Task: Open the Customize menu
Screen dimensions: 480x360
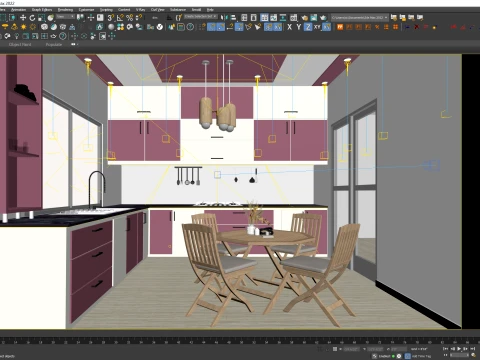Action: [86, 10]
